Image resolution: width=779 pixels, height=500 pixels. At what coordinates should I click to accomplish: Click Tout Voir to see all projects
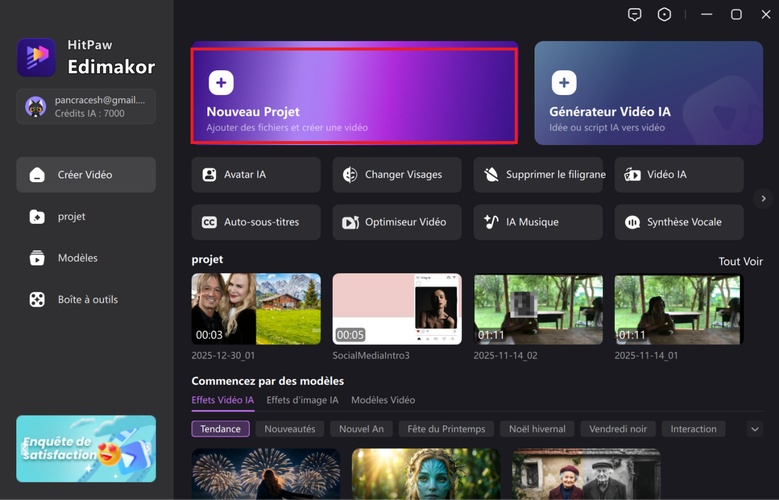point(740,261)
